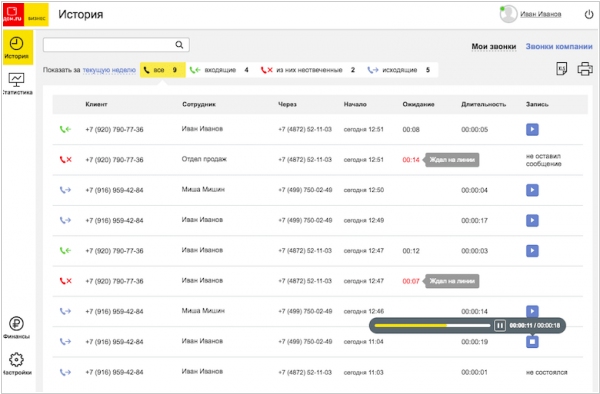
Task: Click the power logout icon
Action: pos(589,15)
